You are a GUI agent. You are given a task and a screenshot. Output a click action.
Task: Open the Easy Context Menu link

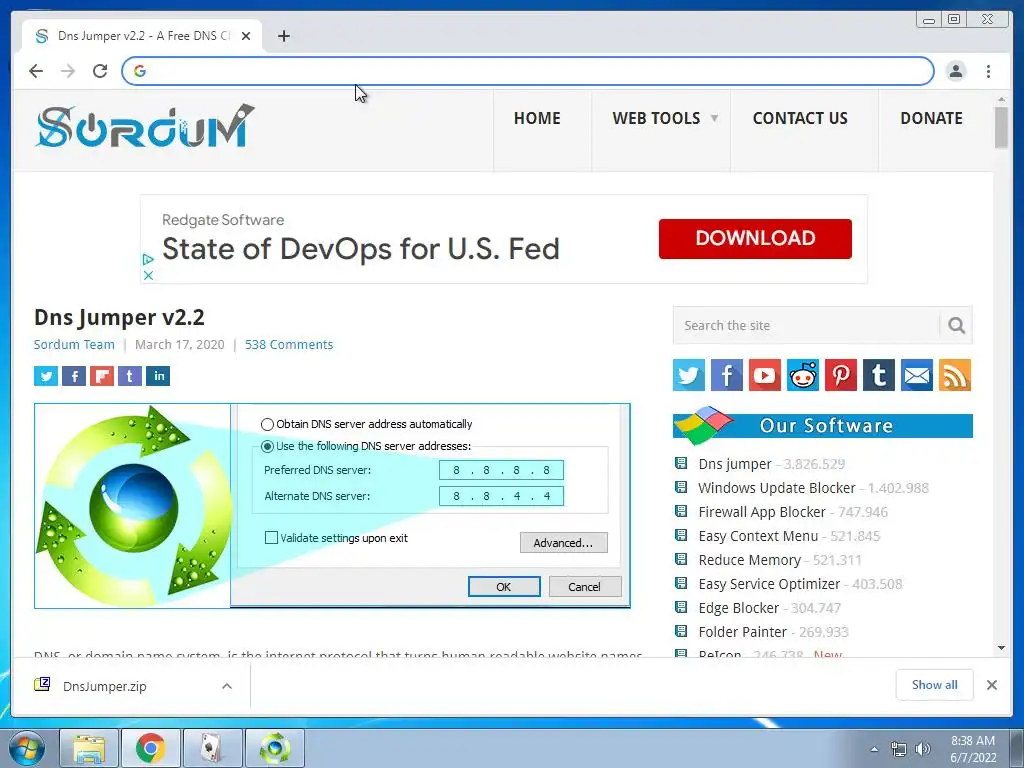tap(758, 536)
